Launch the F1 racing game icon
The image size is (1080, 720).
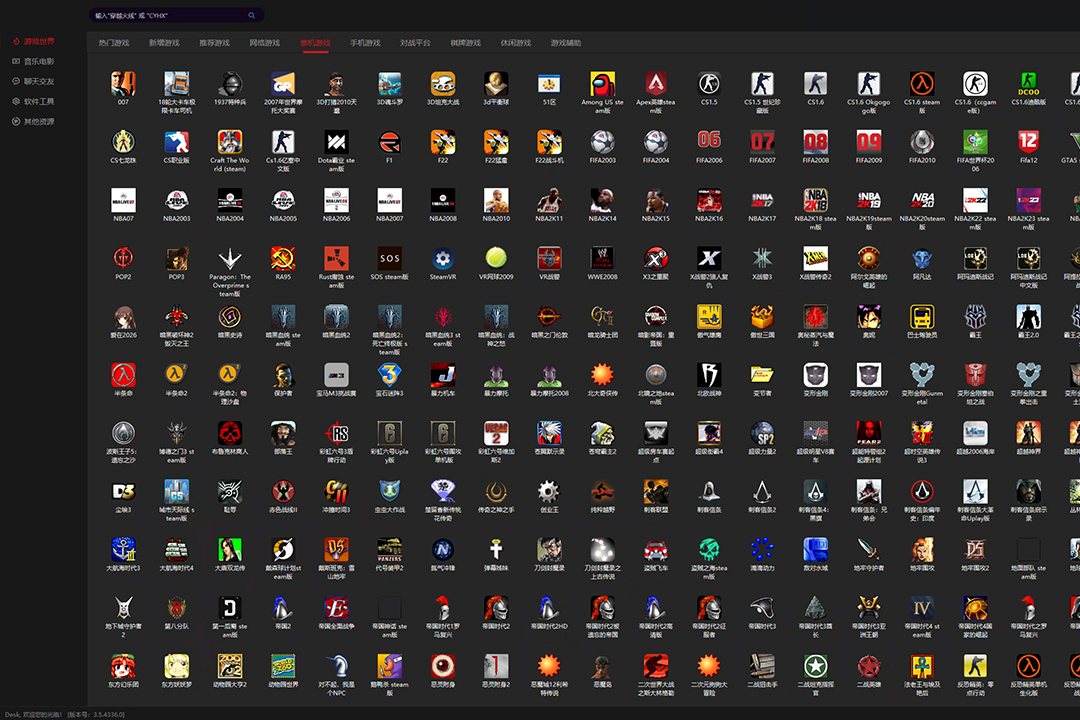390,143
